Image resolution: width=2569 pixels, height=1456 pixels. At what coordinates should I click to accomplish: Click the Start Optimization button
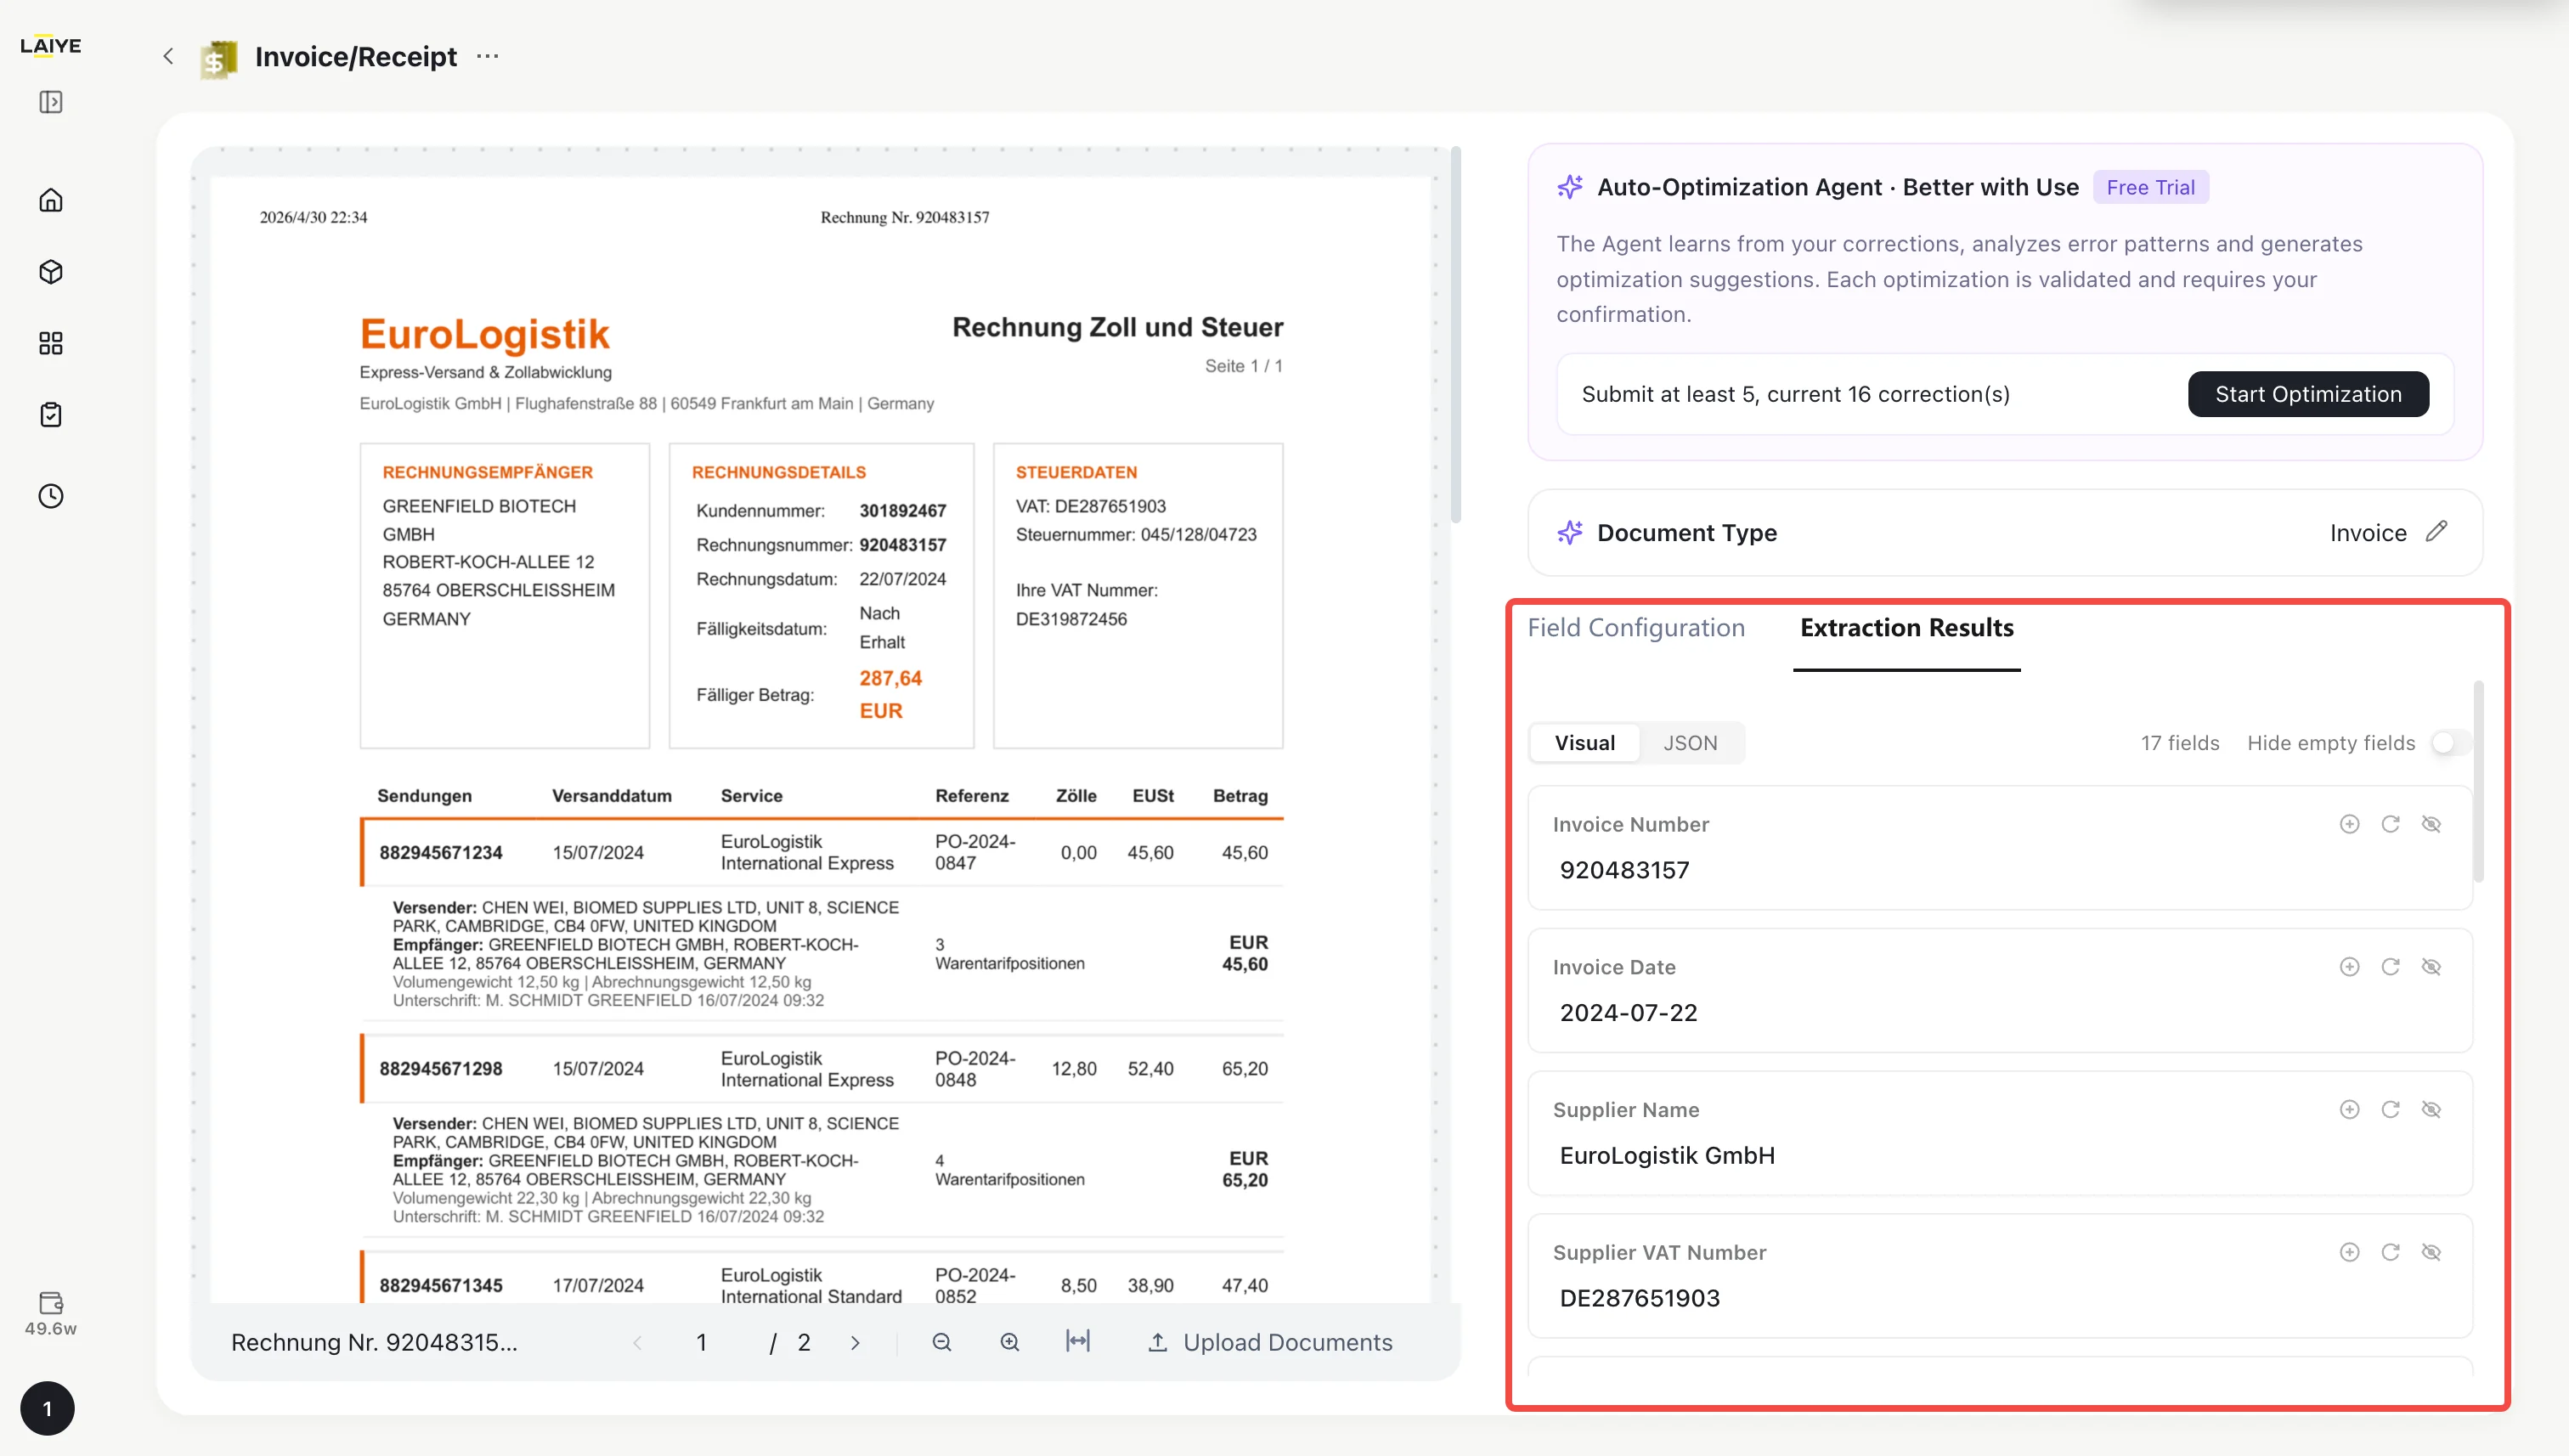pyautogui.click(x=2307, y=394)
